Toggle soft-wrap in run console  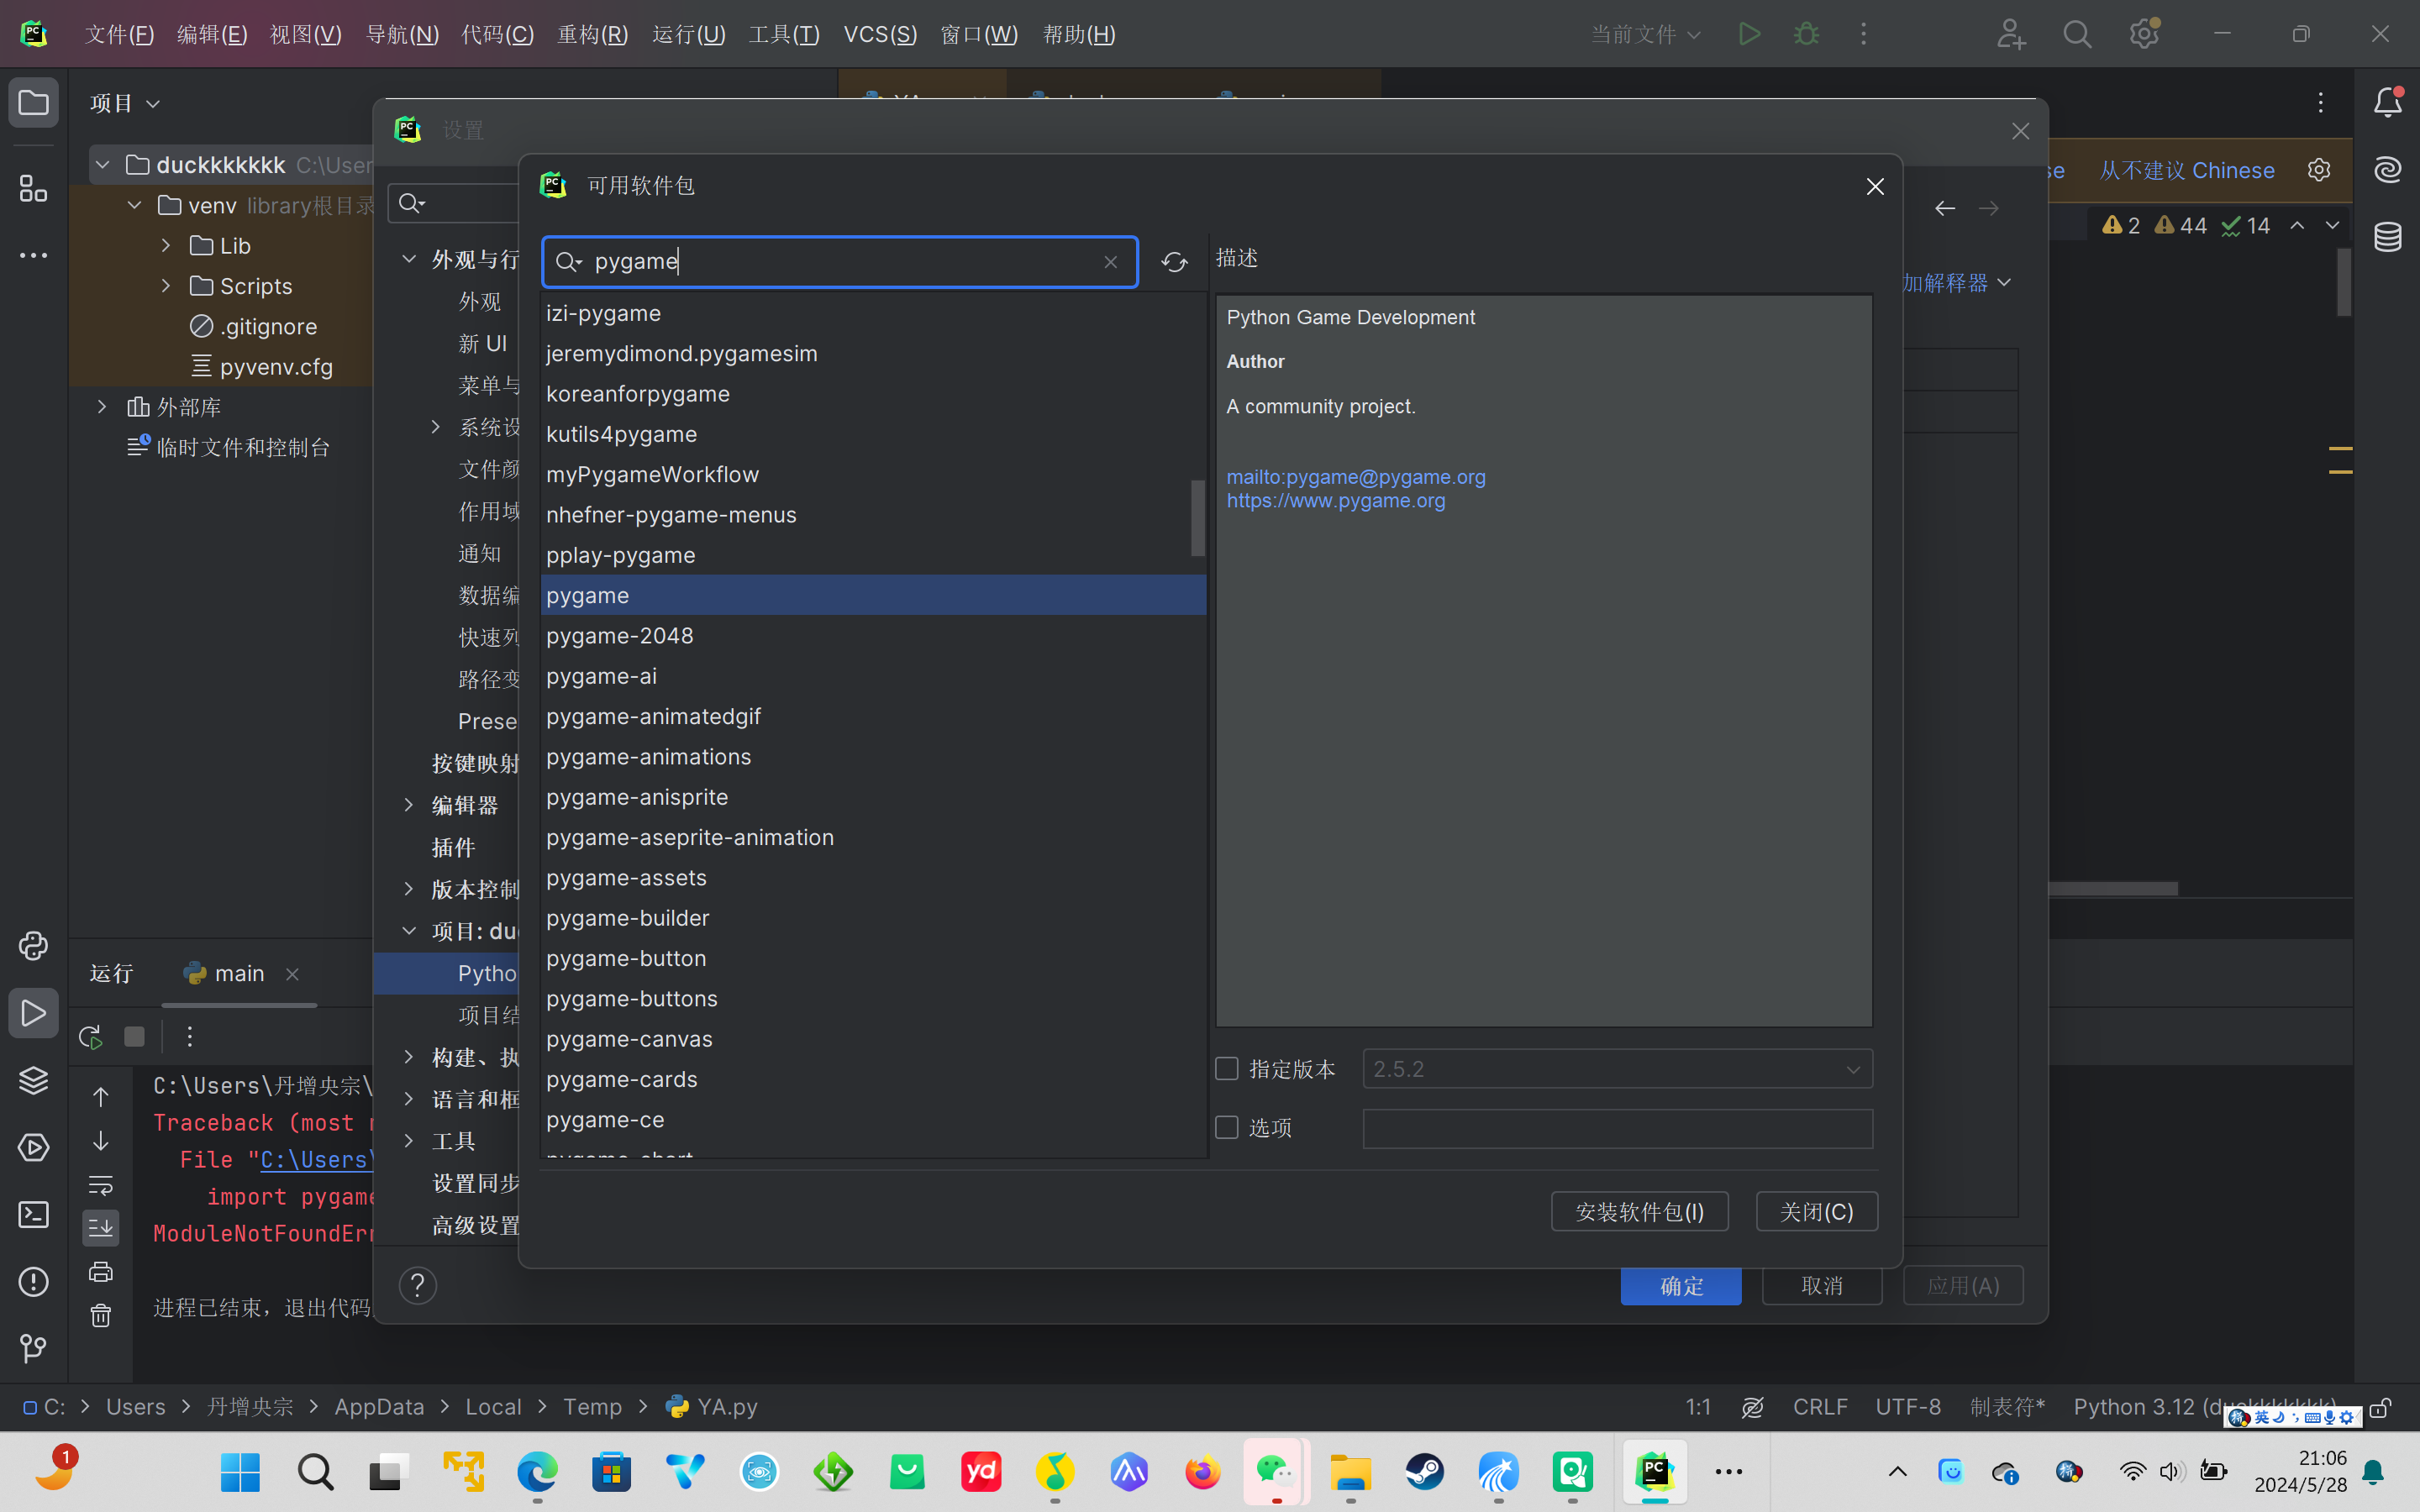[x=101, y=1185]
